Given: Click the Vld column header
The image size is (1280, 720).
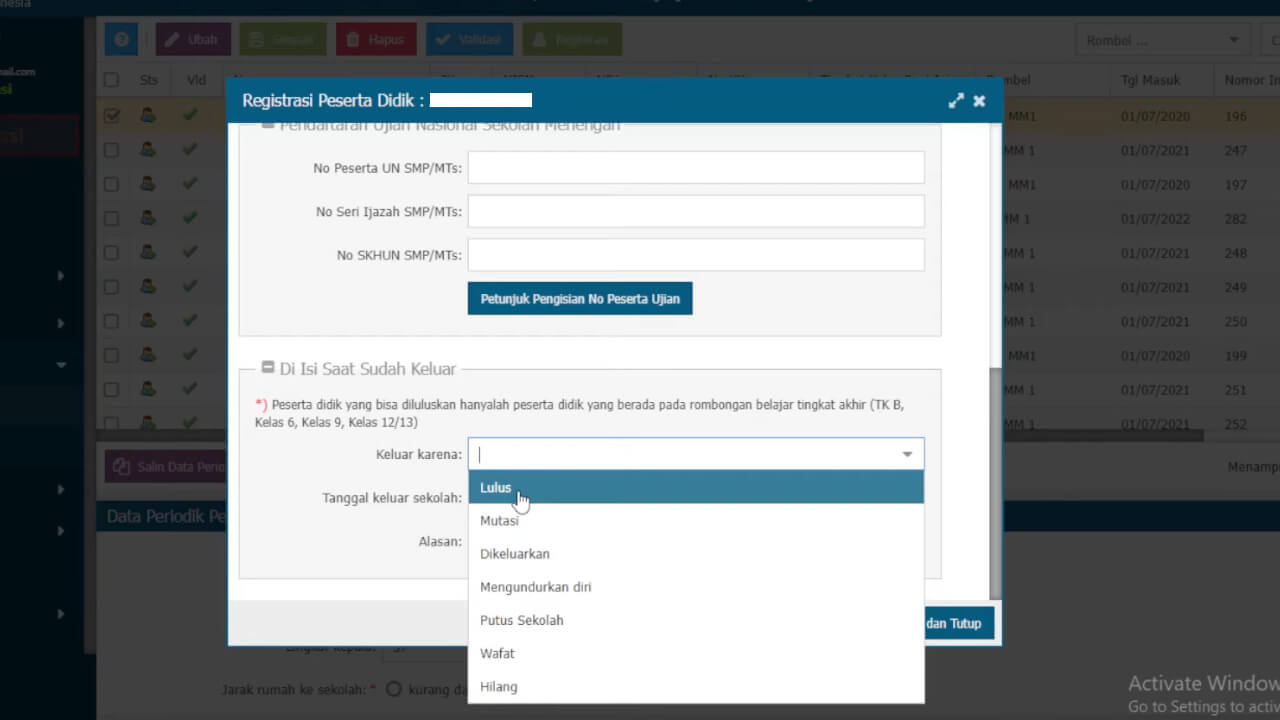Looking at the screenshot, I should pyautogui.click(x=196, y=80).
